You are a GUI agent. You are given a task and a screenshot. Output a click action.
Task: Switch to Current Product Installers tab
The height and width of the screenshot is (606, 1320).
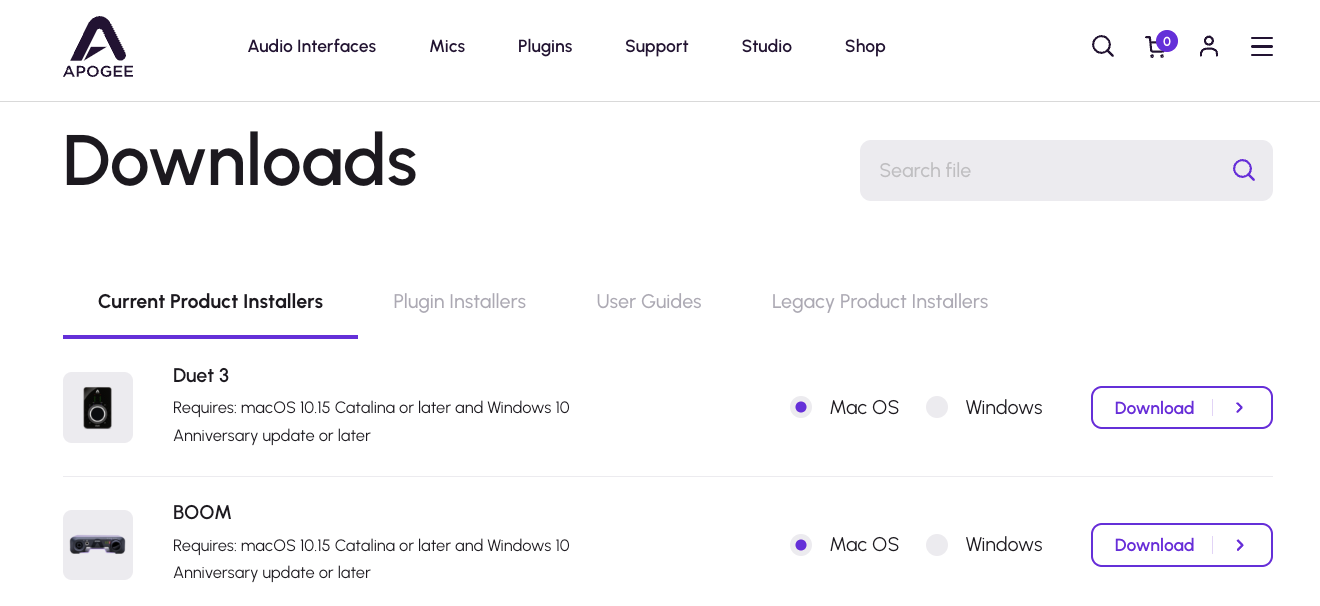click(210, 302)
